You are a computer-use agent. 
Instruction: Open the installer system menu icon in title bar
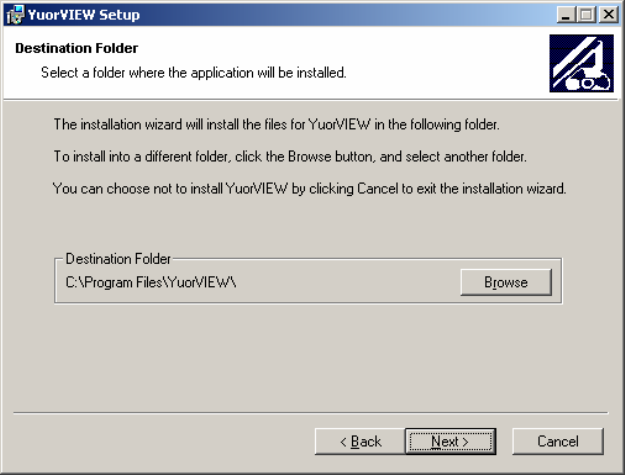click(14, 15)
